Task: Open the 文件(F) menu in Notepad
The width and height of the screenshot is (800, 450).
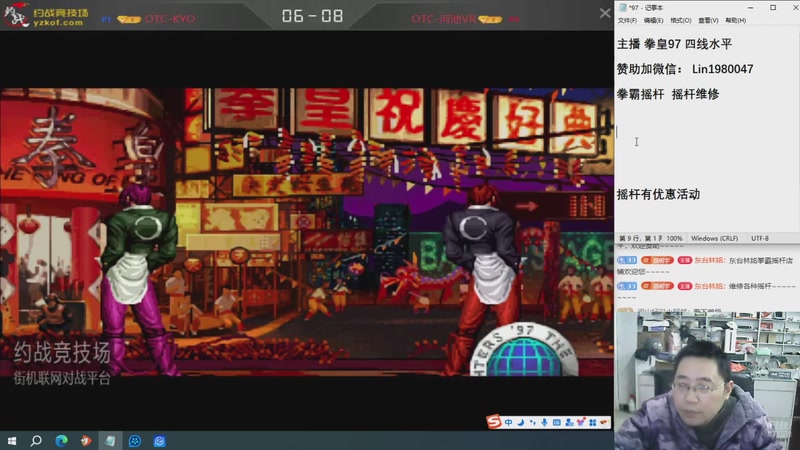Action: 627,20
